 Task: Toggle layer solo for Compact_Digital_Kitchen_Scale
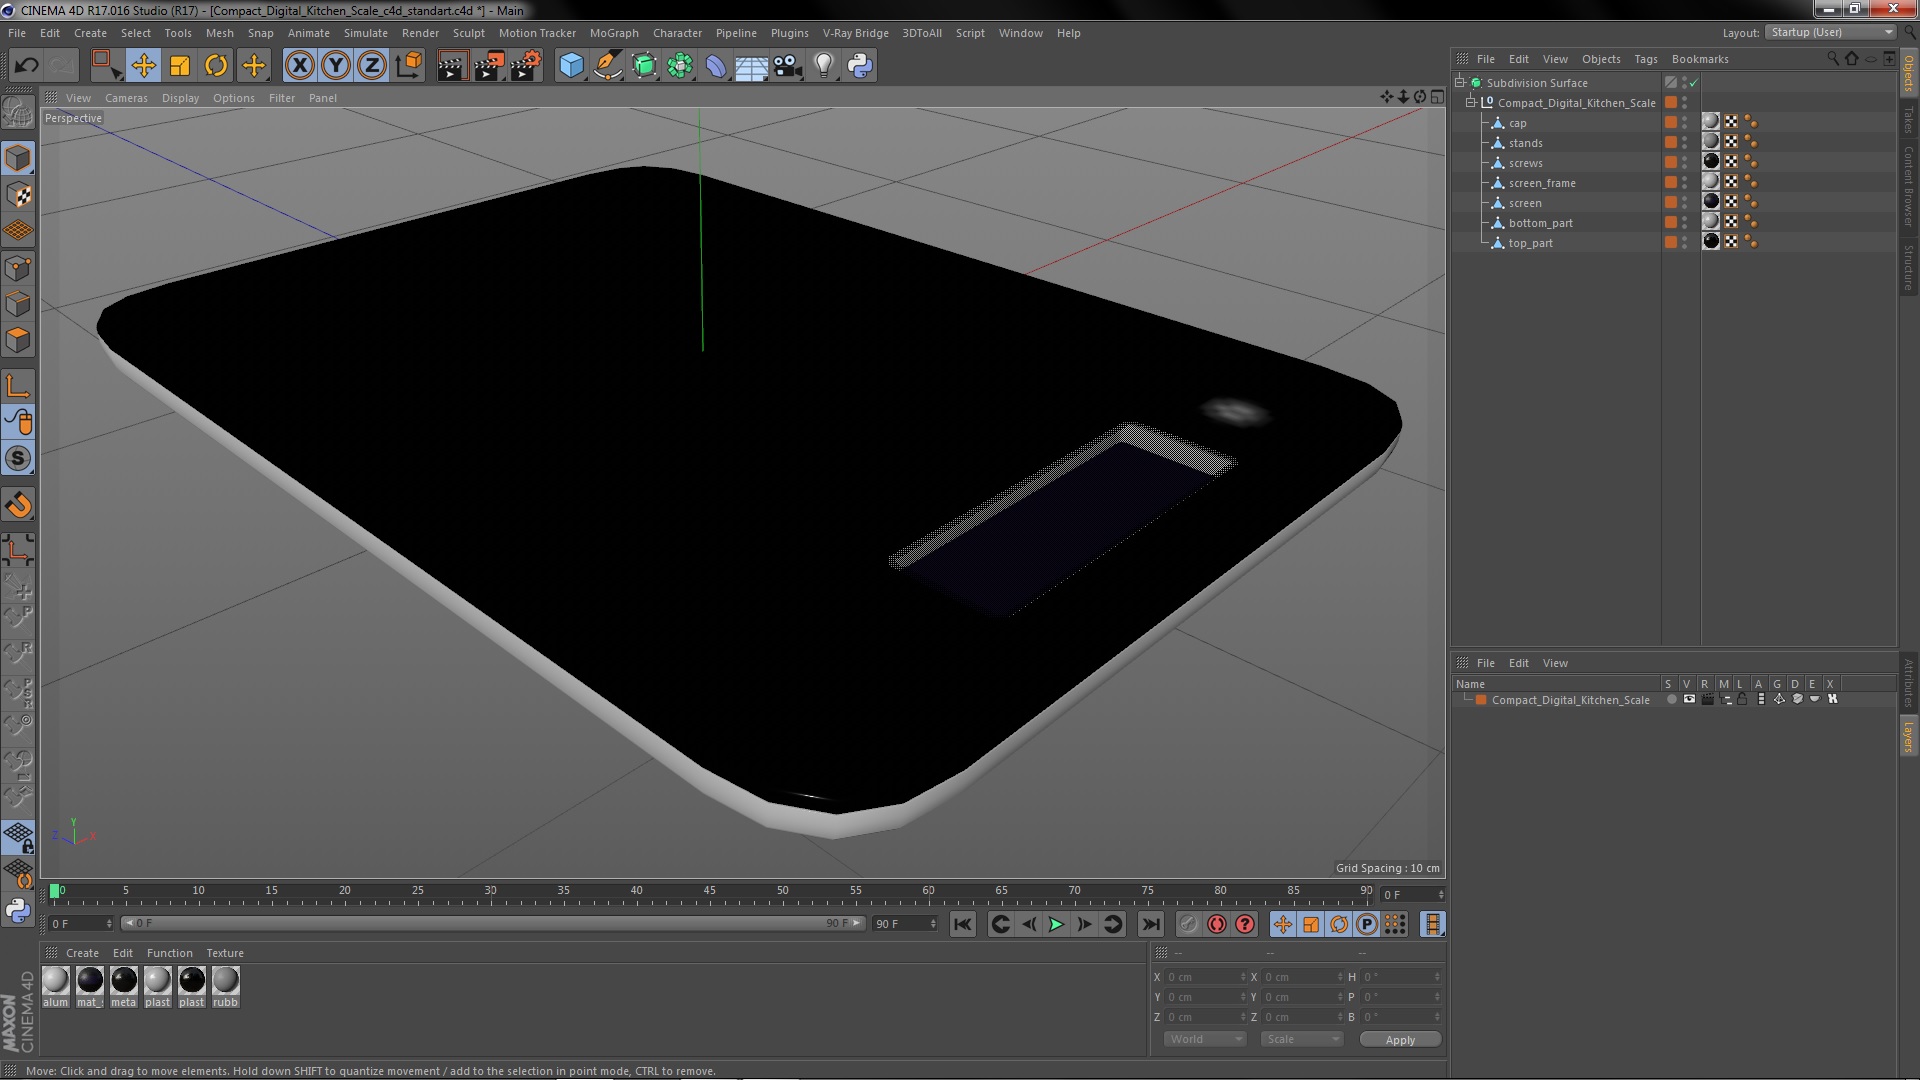pos(1671,700)
